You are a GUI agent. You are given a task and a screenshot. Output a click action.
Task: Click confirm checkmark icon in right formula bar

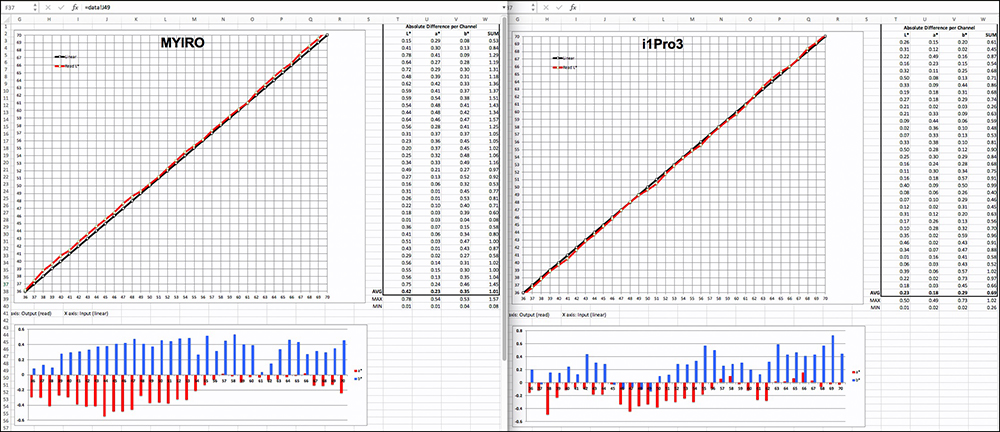559,7
